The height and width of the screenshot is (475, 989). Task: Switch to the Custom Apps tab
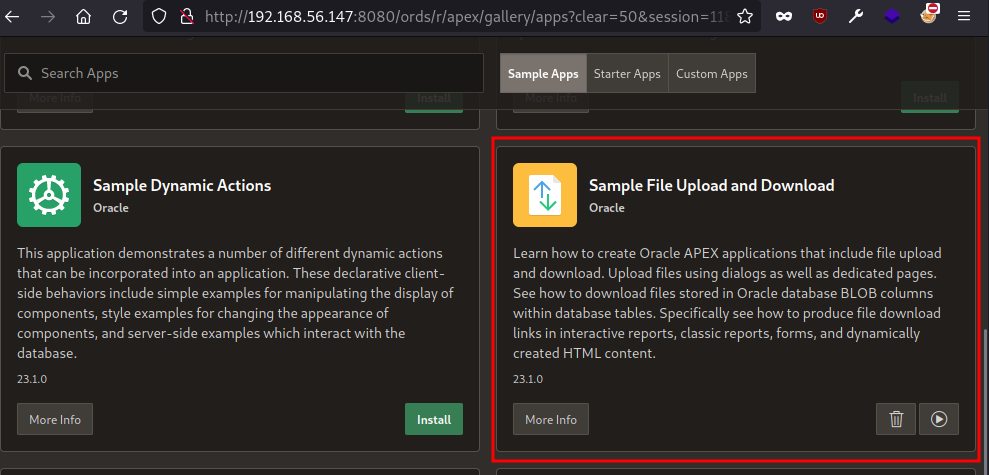(711, 73)
